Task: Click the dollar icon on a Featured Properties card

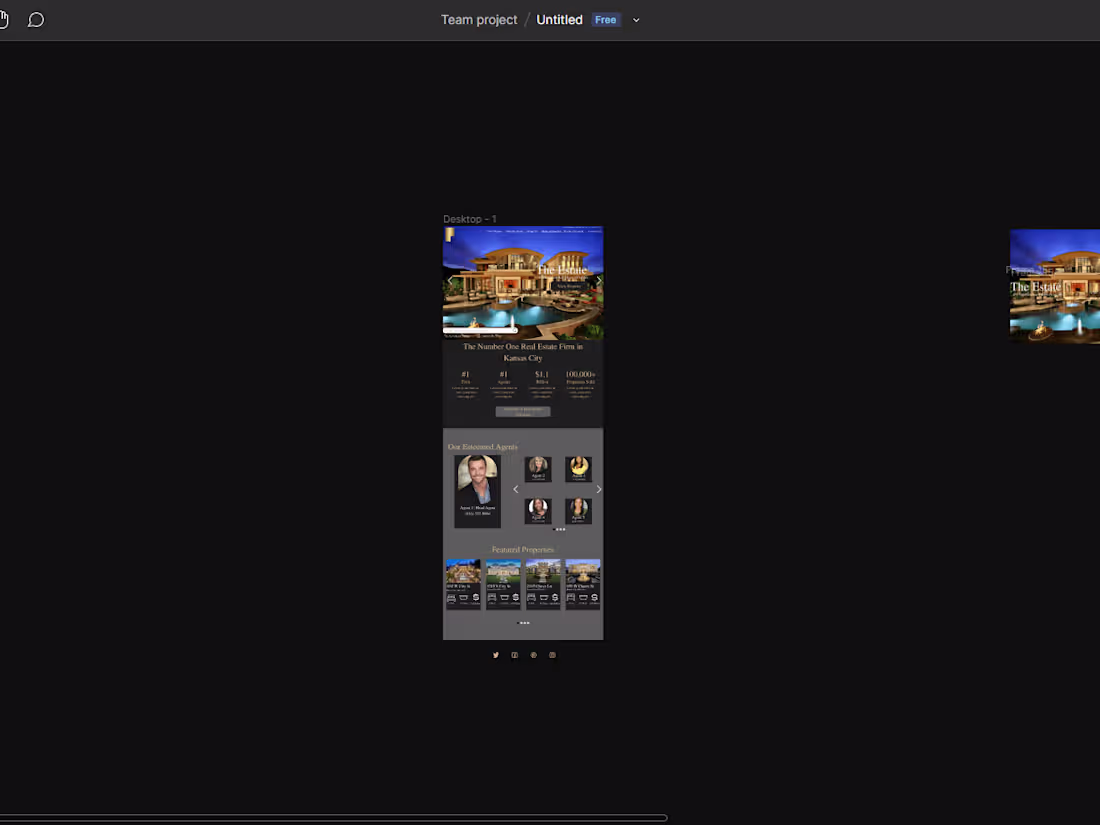Action: [475, 597]
